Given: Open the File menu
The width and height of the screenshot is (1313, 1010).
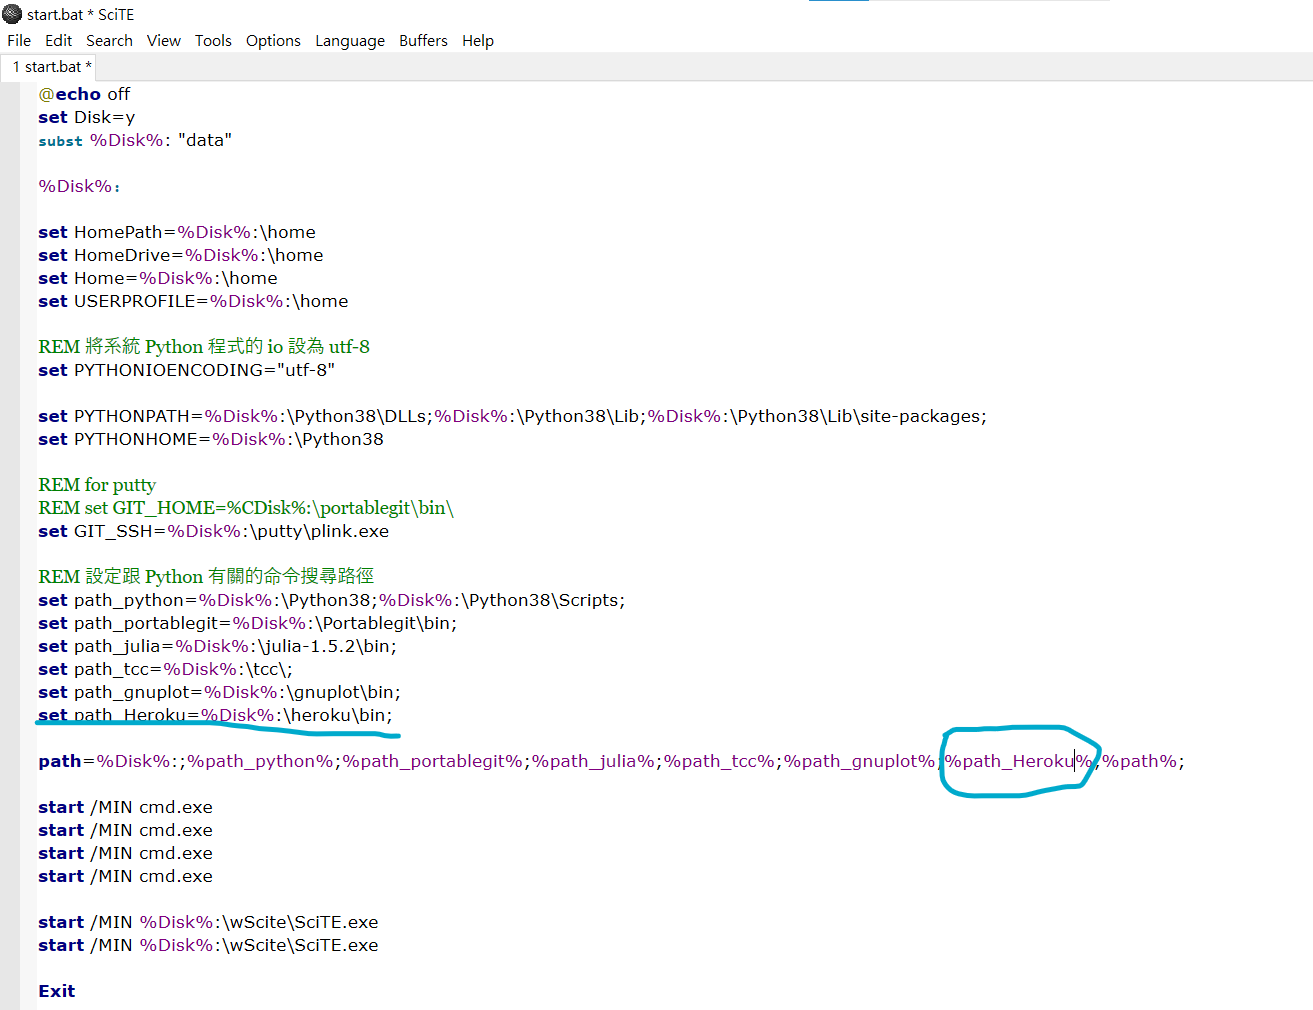Looking at the screenshot, I should [19, 41].
